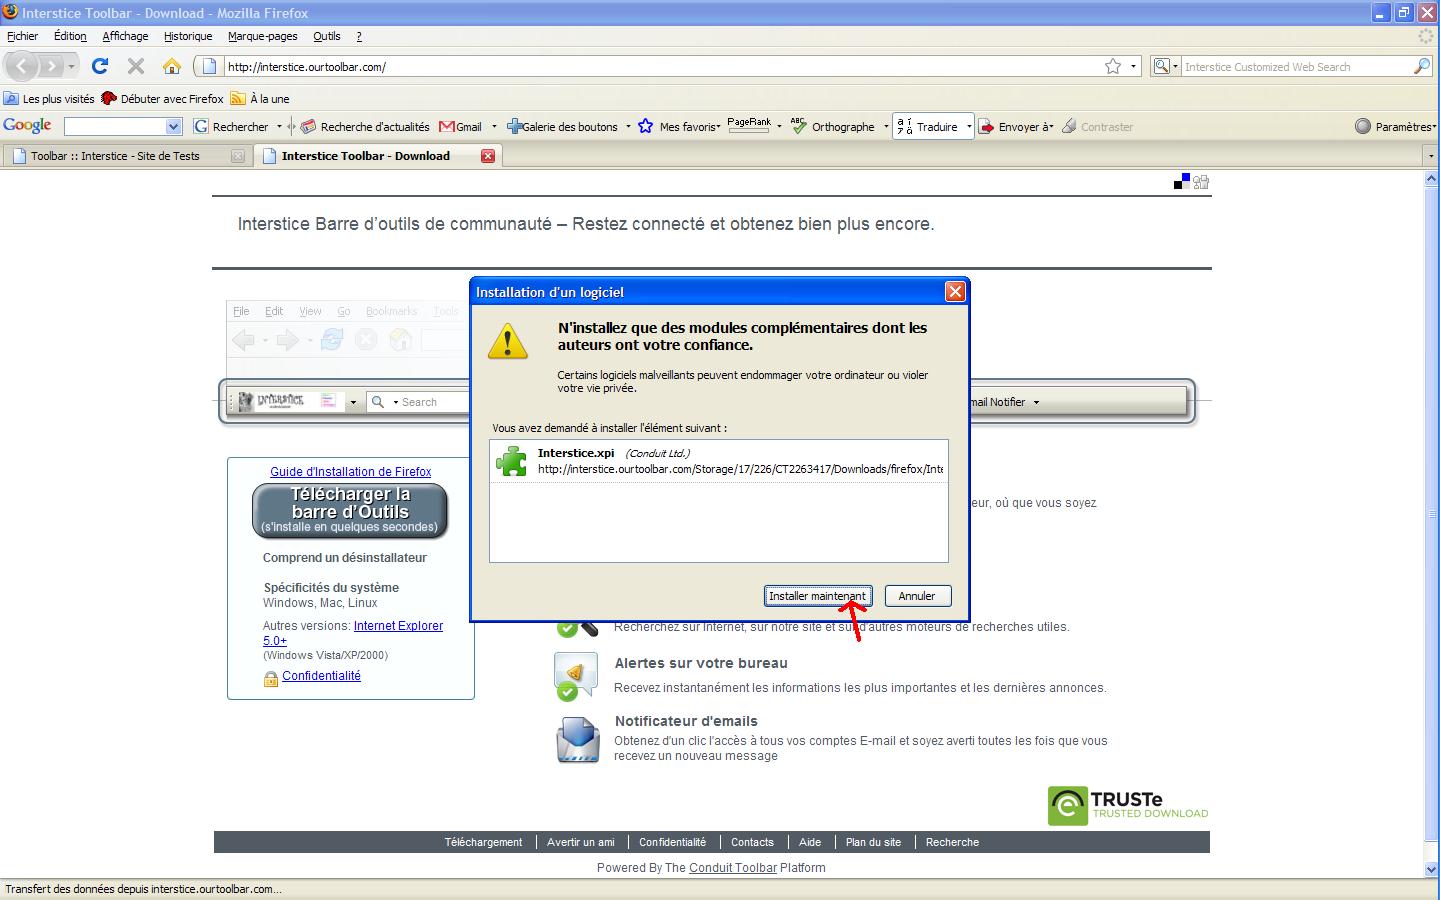The image size is (1440, 900).
Task: Click the Reload page icon
Action: [99, 66]
